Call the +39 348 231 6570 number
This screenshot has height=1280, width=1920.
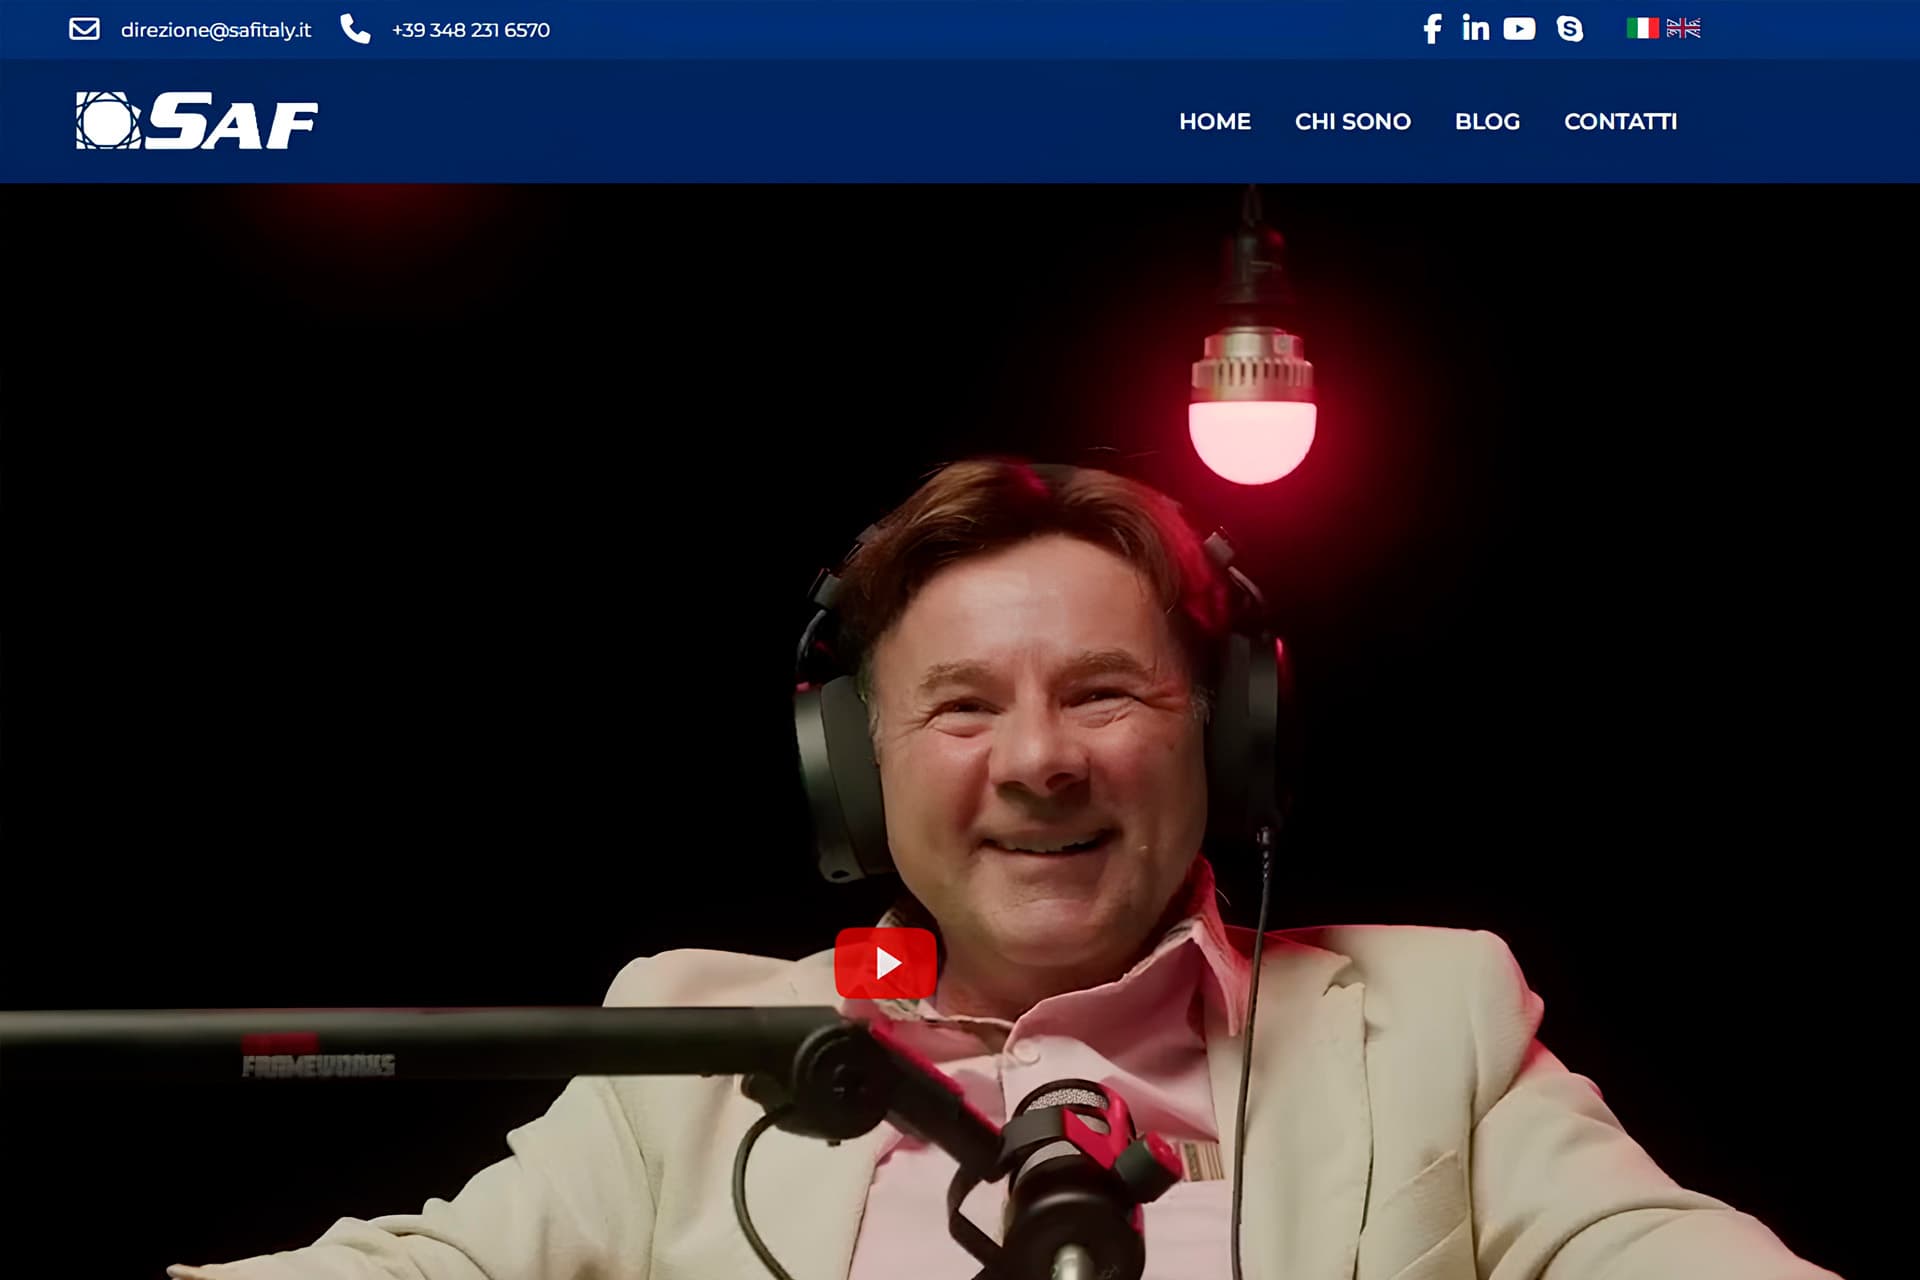470,30
